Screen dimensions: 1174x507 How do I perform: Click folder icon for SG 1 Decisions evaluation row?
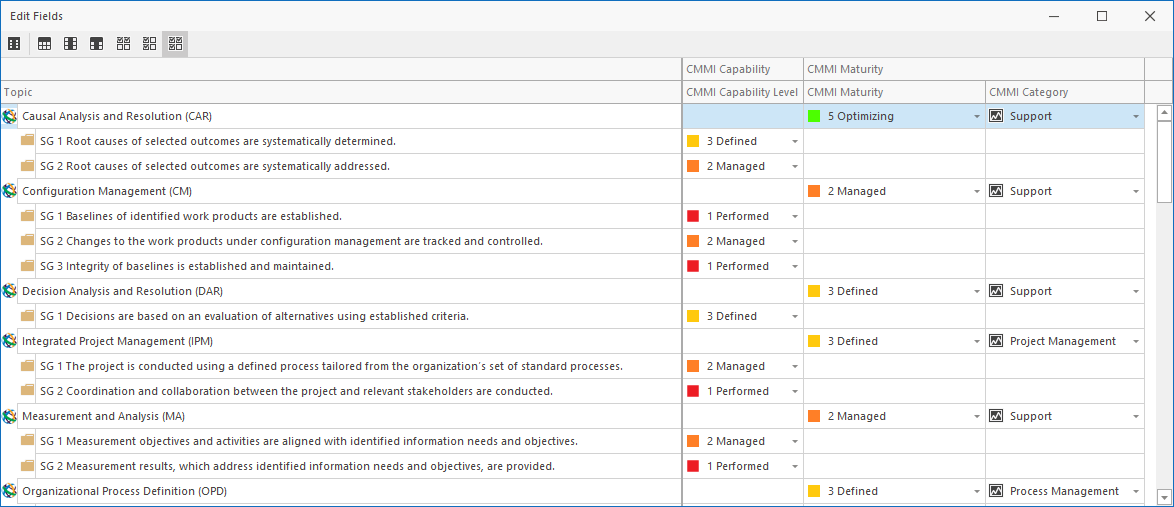click(28, 315)
